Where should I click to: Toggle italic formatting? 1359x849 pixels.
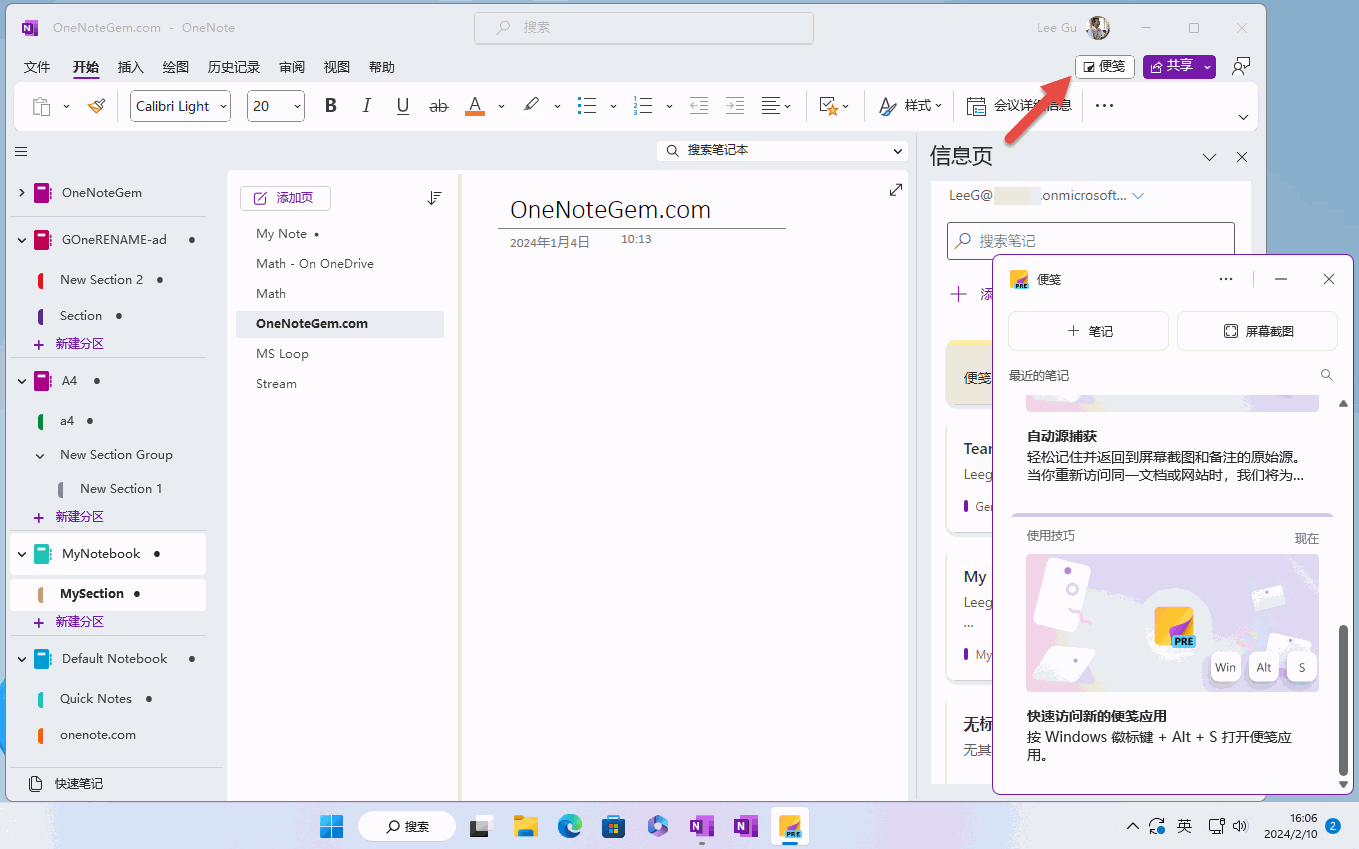pyautogui.click(x=367, y=106)
